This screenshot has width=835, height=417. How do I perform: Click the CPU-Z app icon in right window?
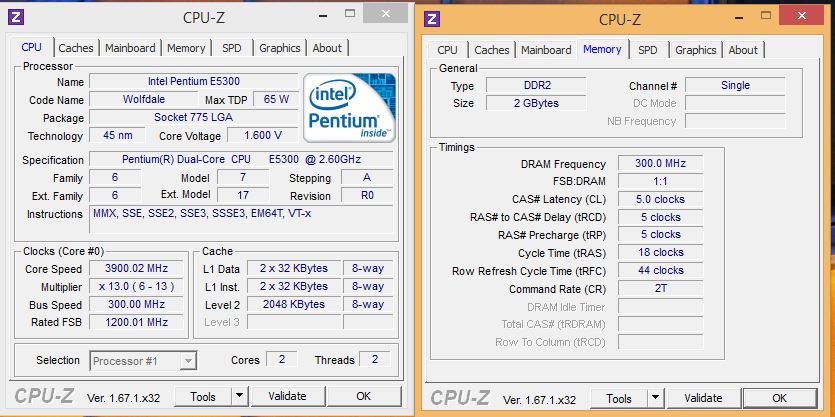432,19
